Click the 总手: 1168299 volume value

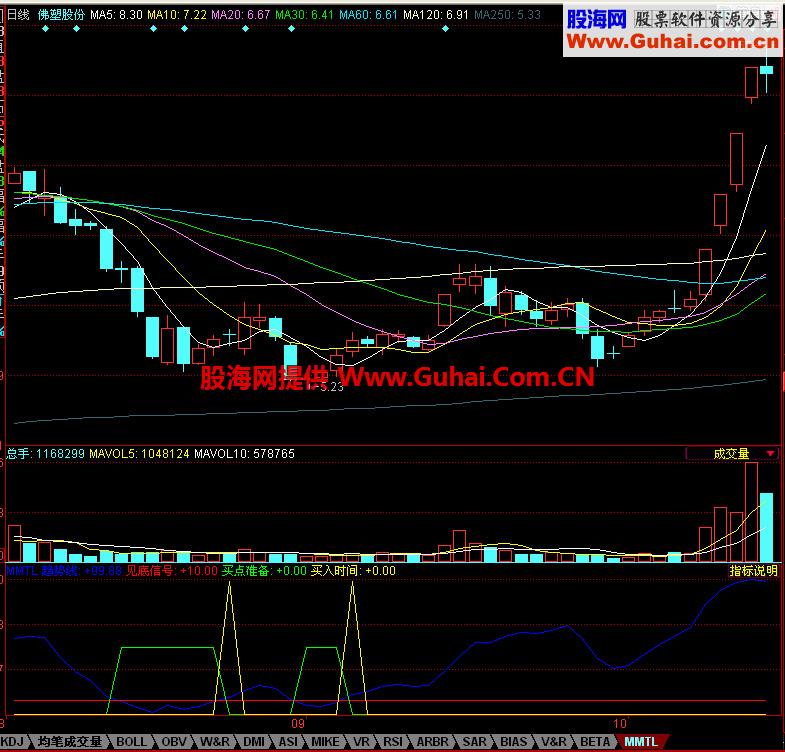click(x=45, y=454)
